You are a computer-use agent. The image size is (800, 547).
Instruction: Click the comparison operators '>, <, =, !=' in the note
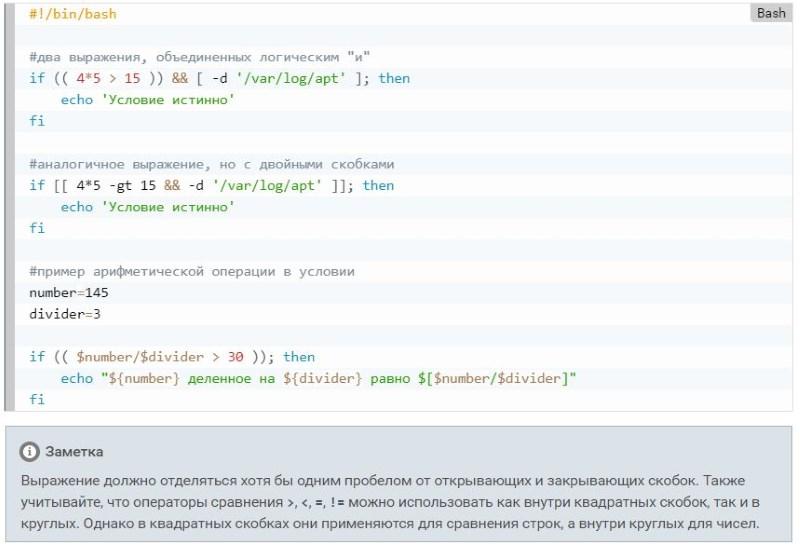click(x=316, y=503)
